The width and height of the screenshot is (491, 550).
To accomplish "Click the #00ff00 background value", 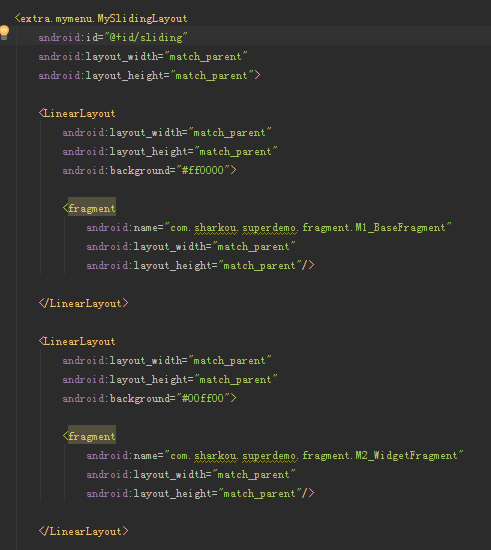I will pyautogui.click(x=203, y=398).
